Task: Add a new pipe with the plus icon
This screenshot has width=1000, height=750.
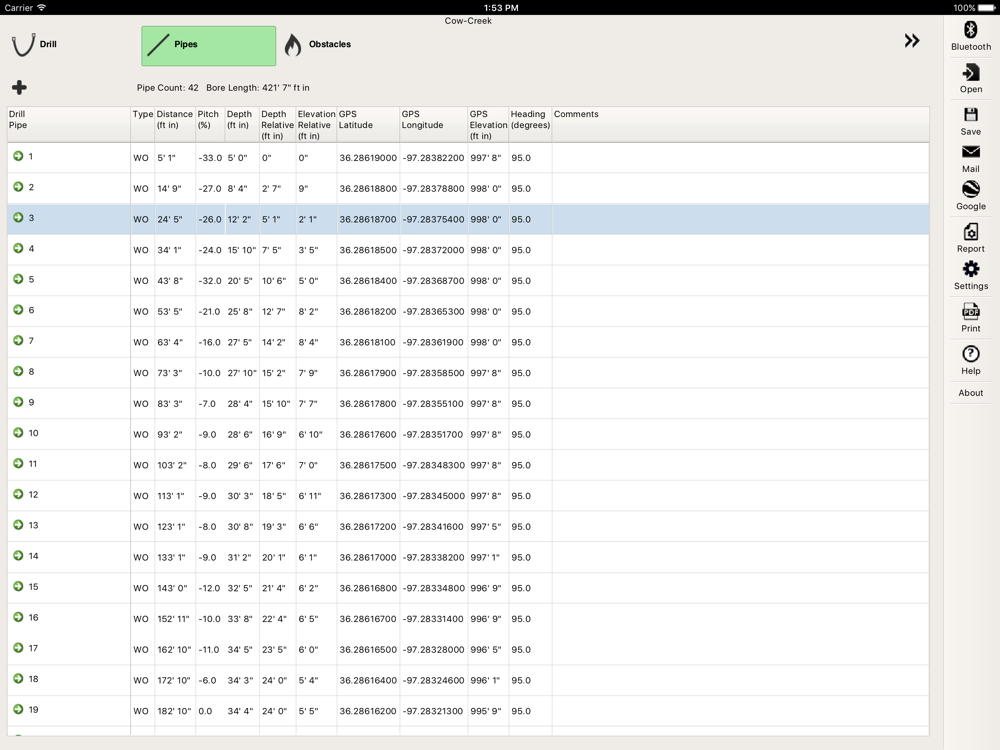Action: (19, 88)
